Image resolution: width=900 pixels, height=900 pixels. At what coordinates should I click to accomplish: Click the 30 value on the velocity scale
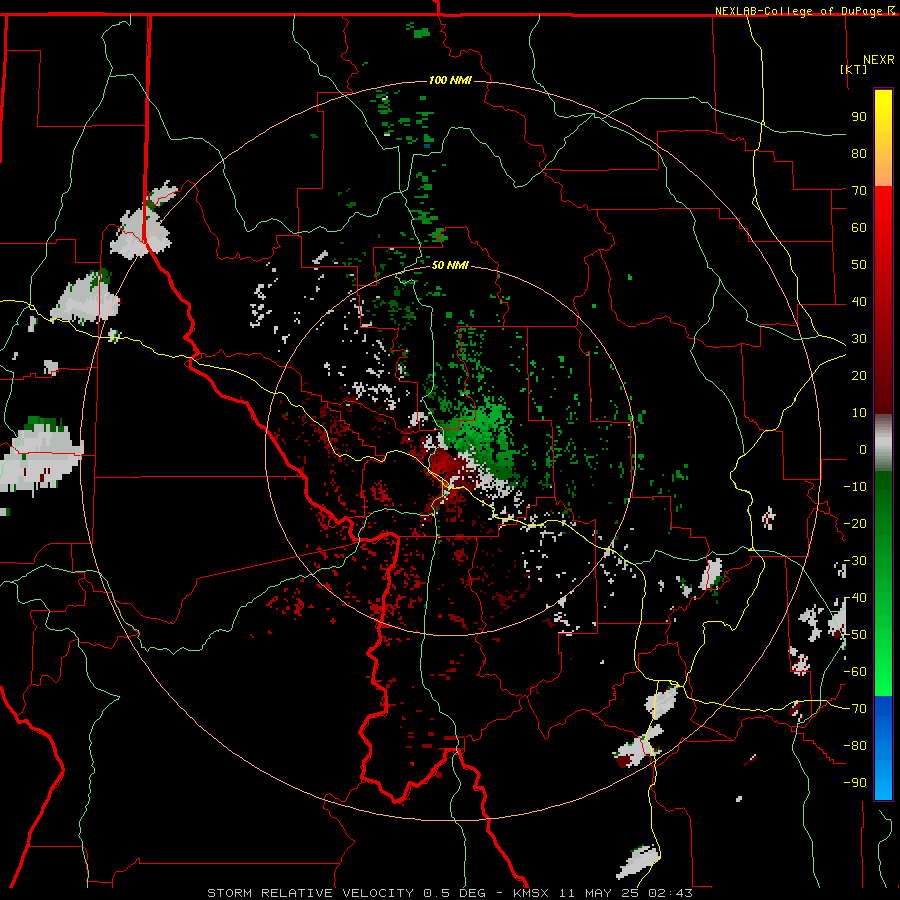(x=859, y=339)
